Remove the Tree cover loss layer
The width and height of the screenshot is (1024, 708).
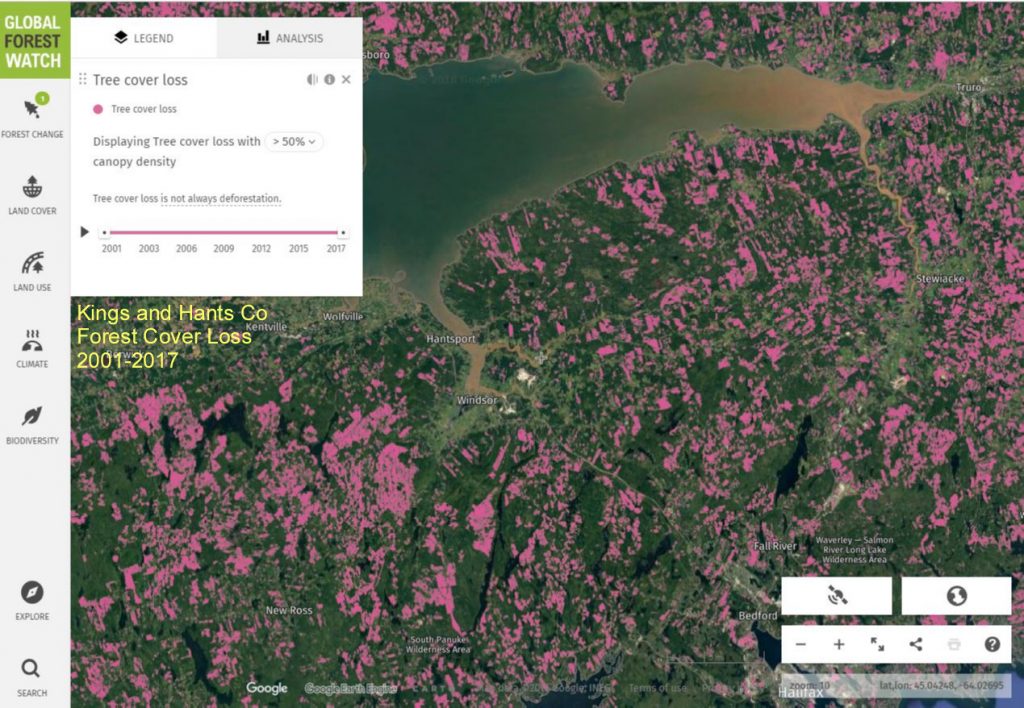point(346,79)
